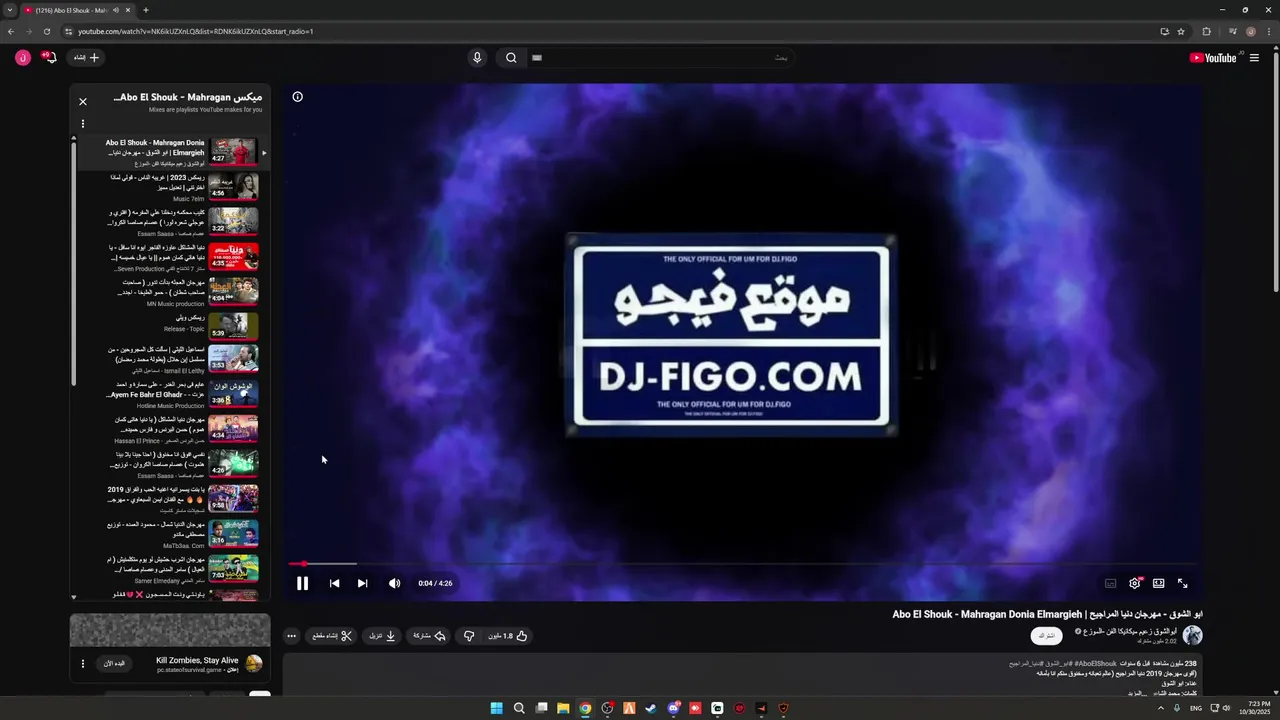Go to previous video in player

click(x=334, y=583)
